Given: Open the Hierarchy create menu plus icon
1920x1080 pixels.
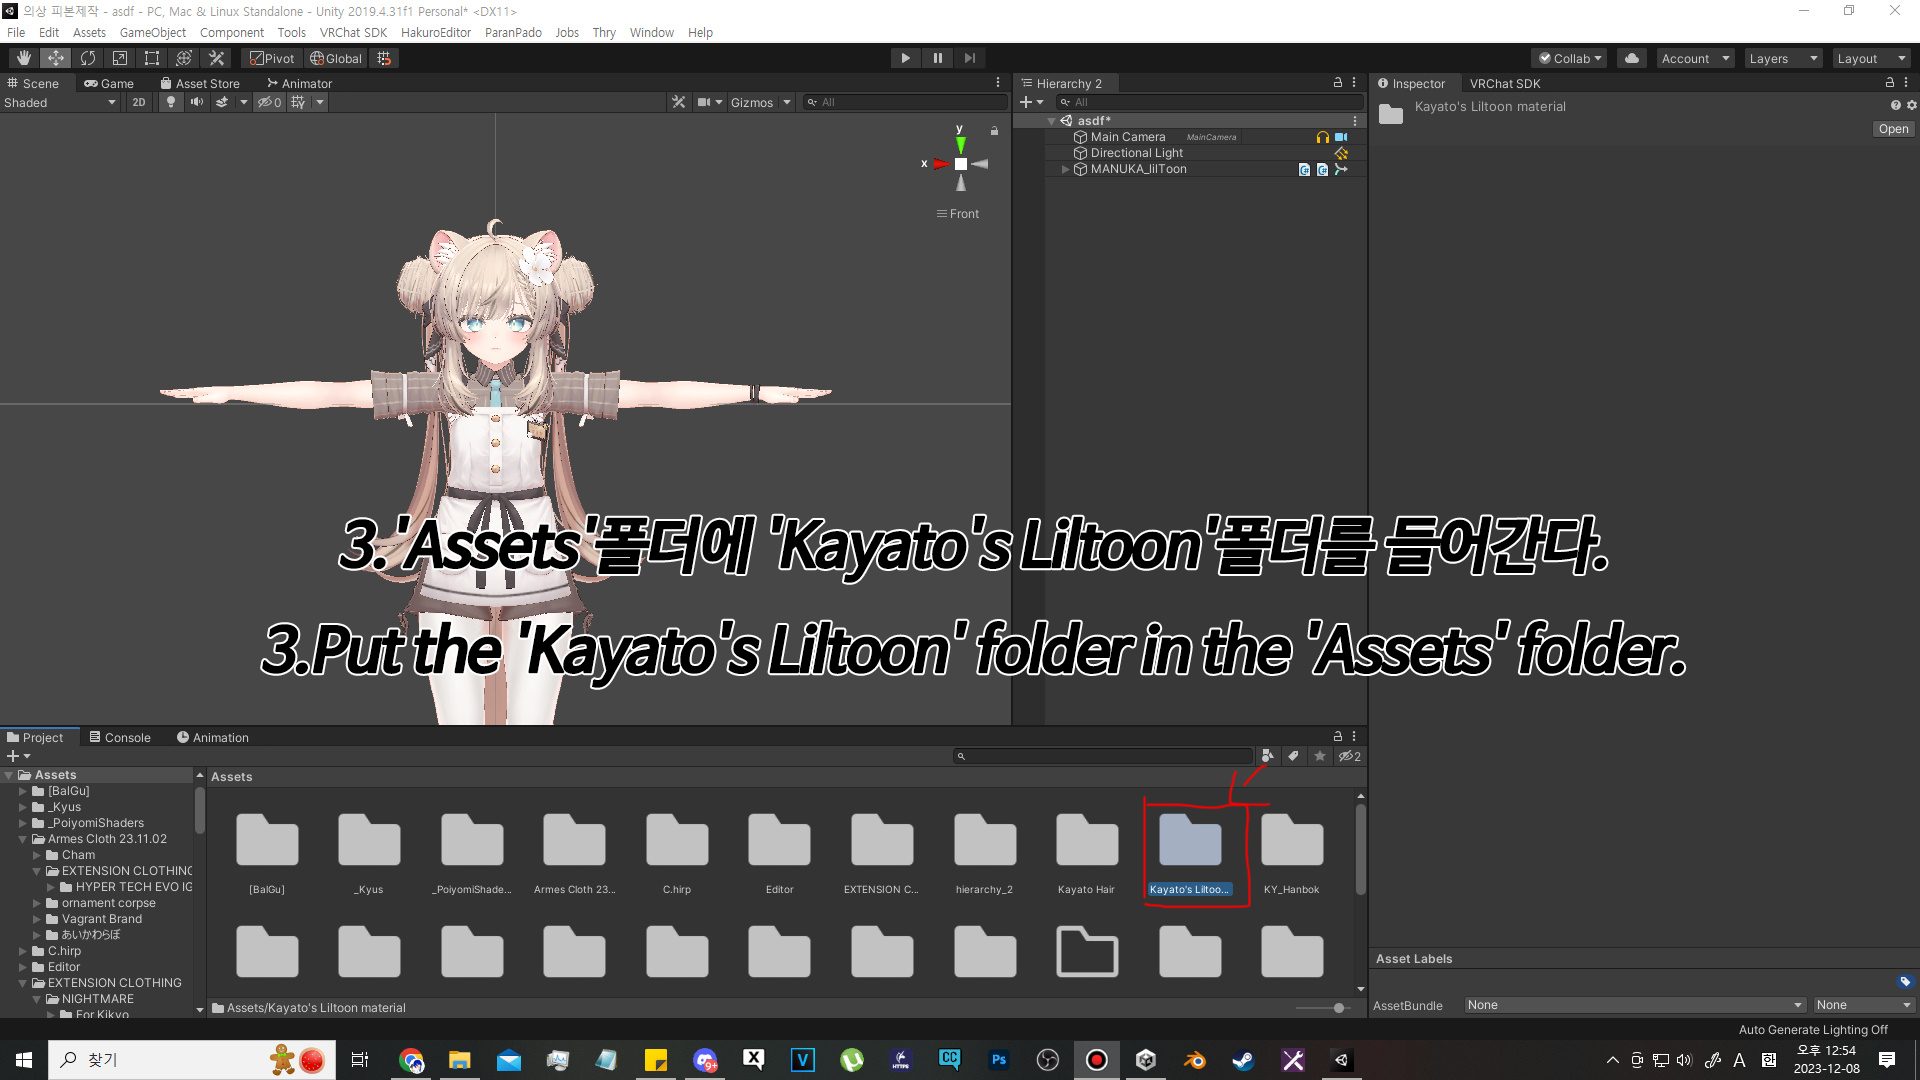Looking at the screenshot, I should pyautogui.click(x=1027, y=101).
